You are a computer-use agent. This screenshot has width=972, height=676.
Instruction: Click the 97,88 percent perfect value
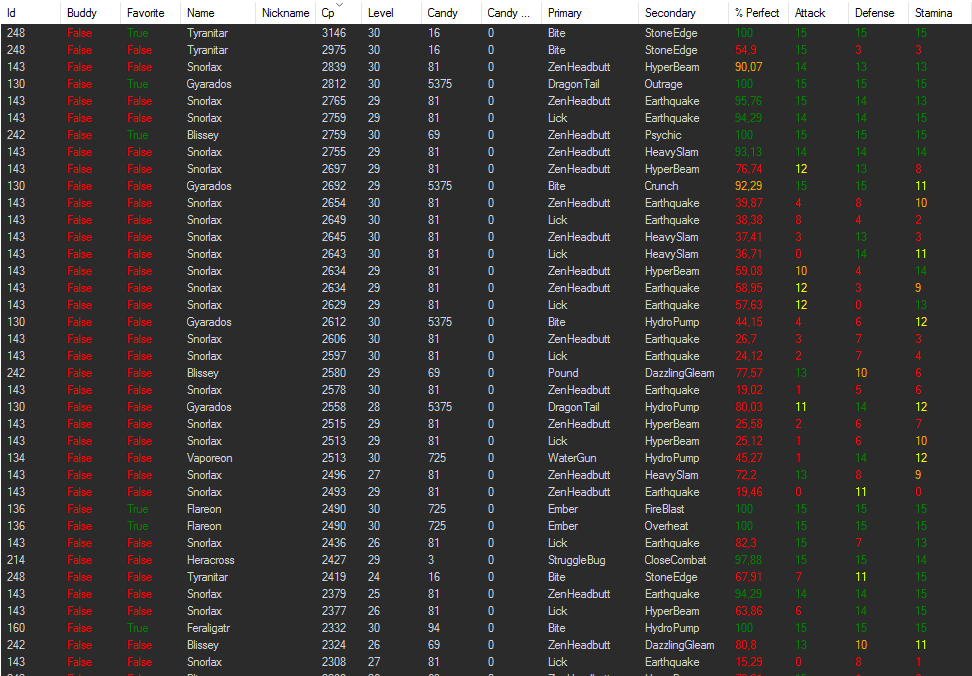point(748,560)
